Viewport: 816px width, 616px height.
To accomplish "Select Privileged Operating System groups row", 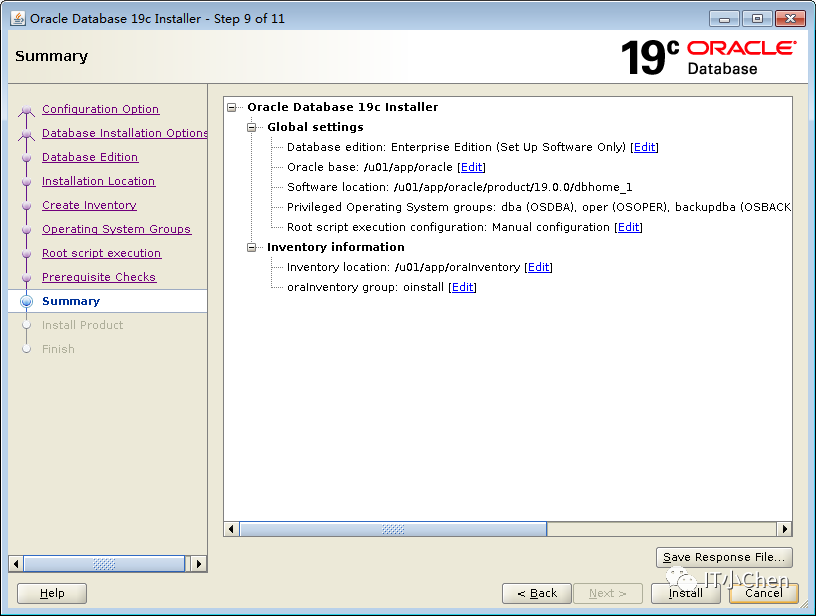I will pos(539,207).
